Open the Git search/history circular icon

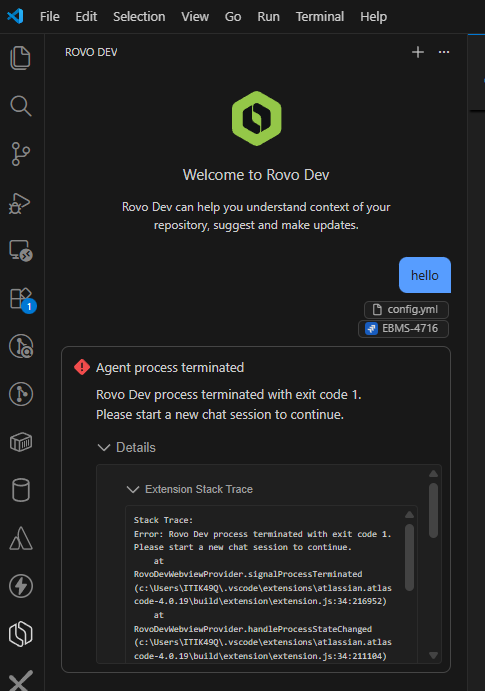coord(21,346)
